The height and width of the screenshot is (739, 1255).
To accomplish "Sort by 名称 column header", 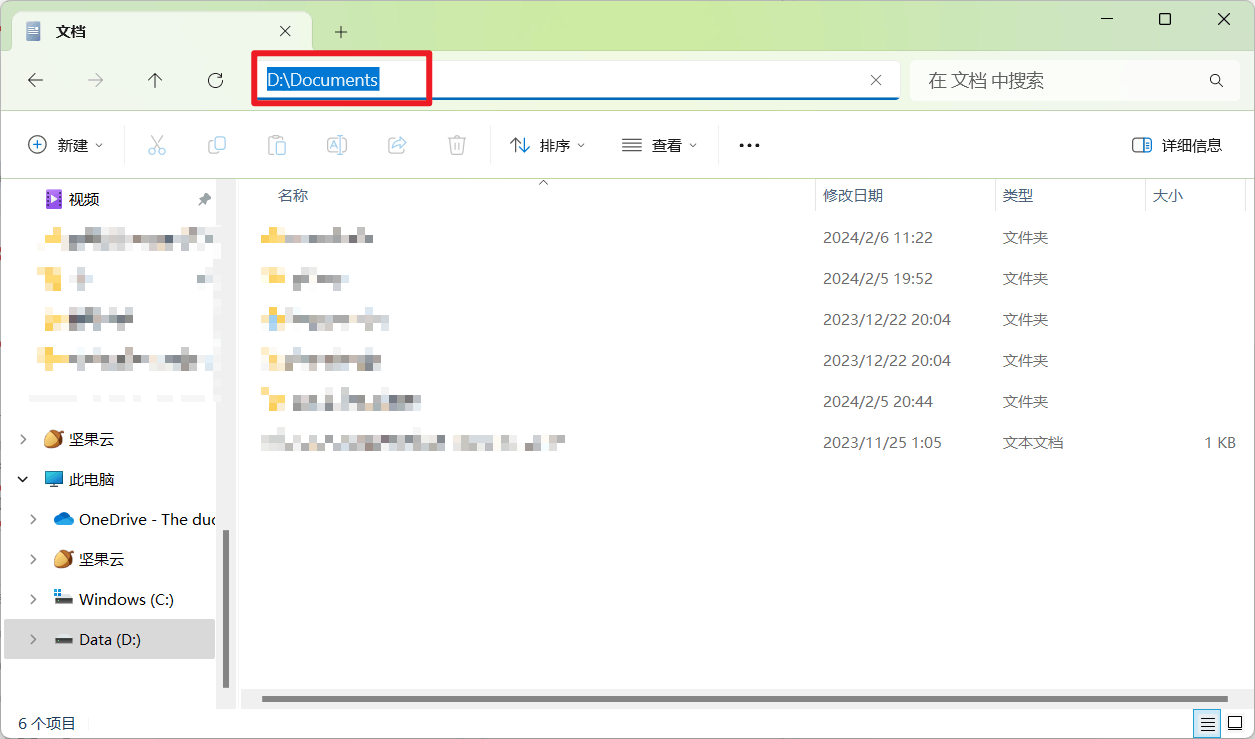I will point(293,196).
